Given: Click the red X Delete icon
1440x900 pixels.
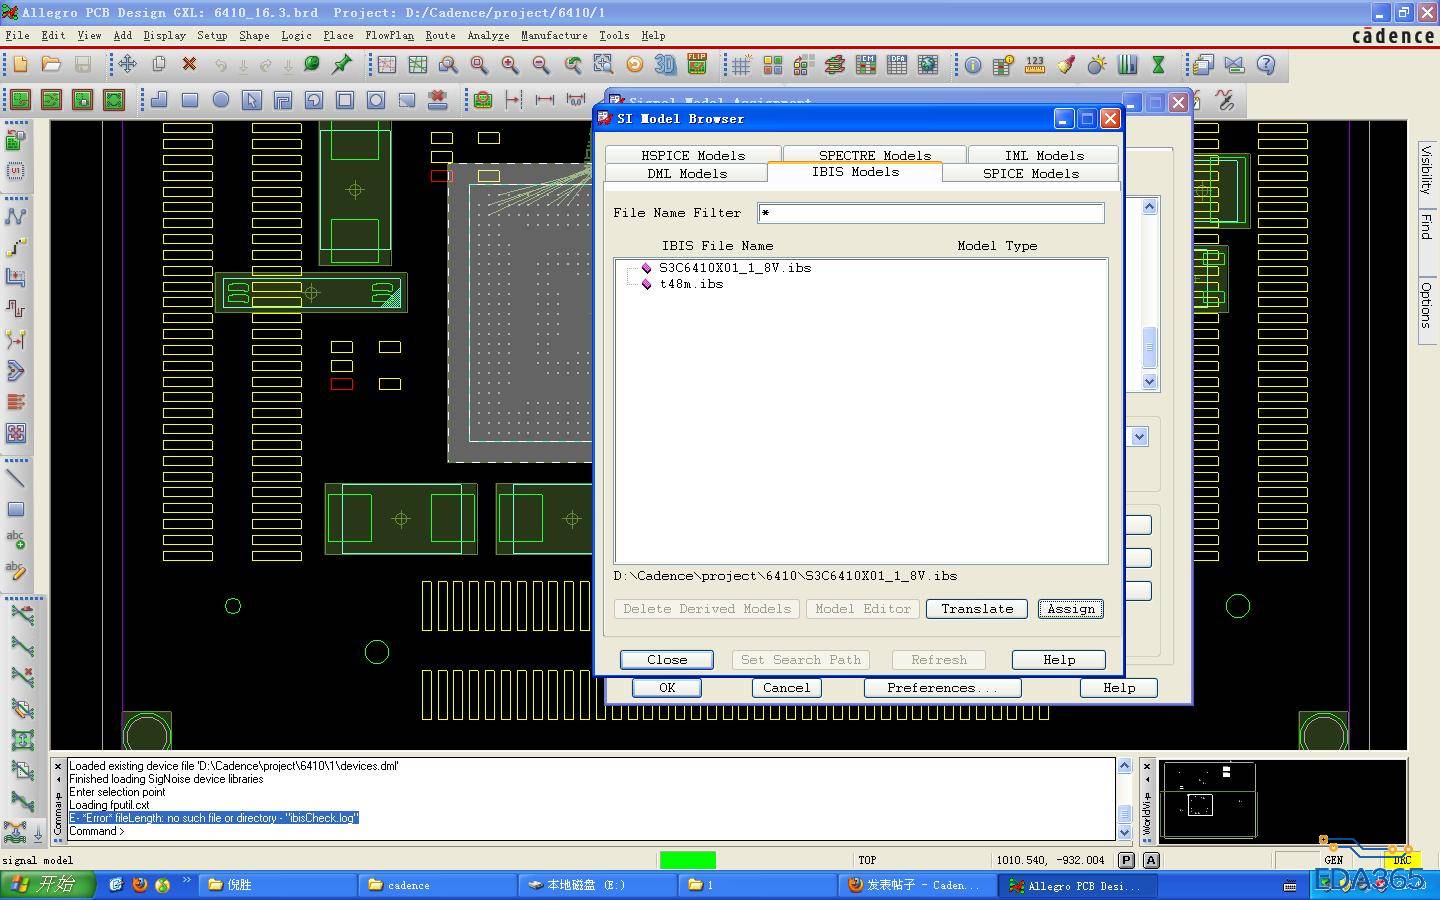Looking at the screenshot, I should pos(189,65).
